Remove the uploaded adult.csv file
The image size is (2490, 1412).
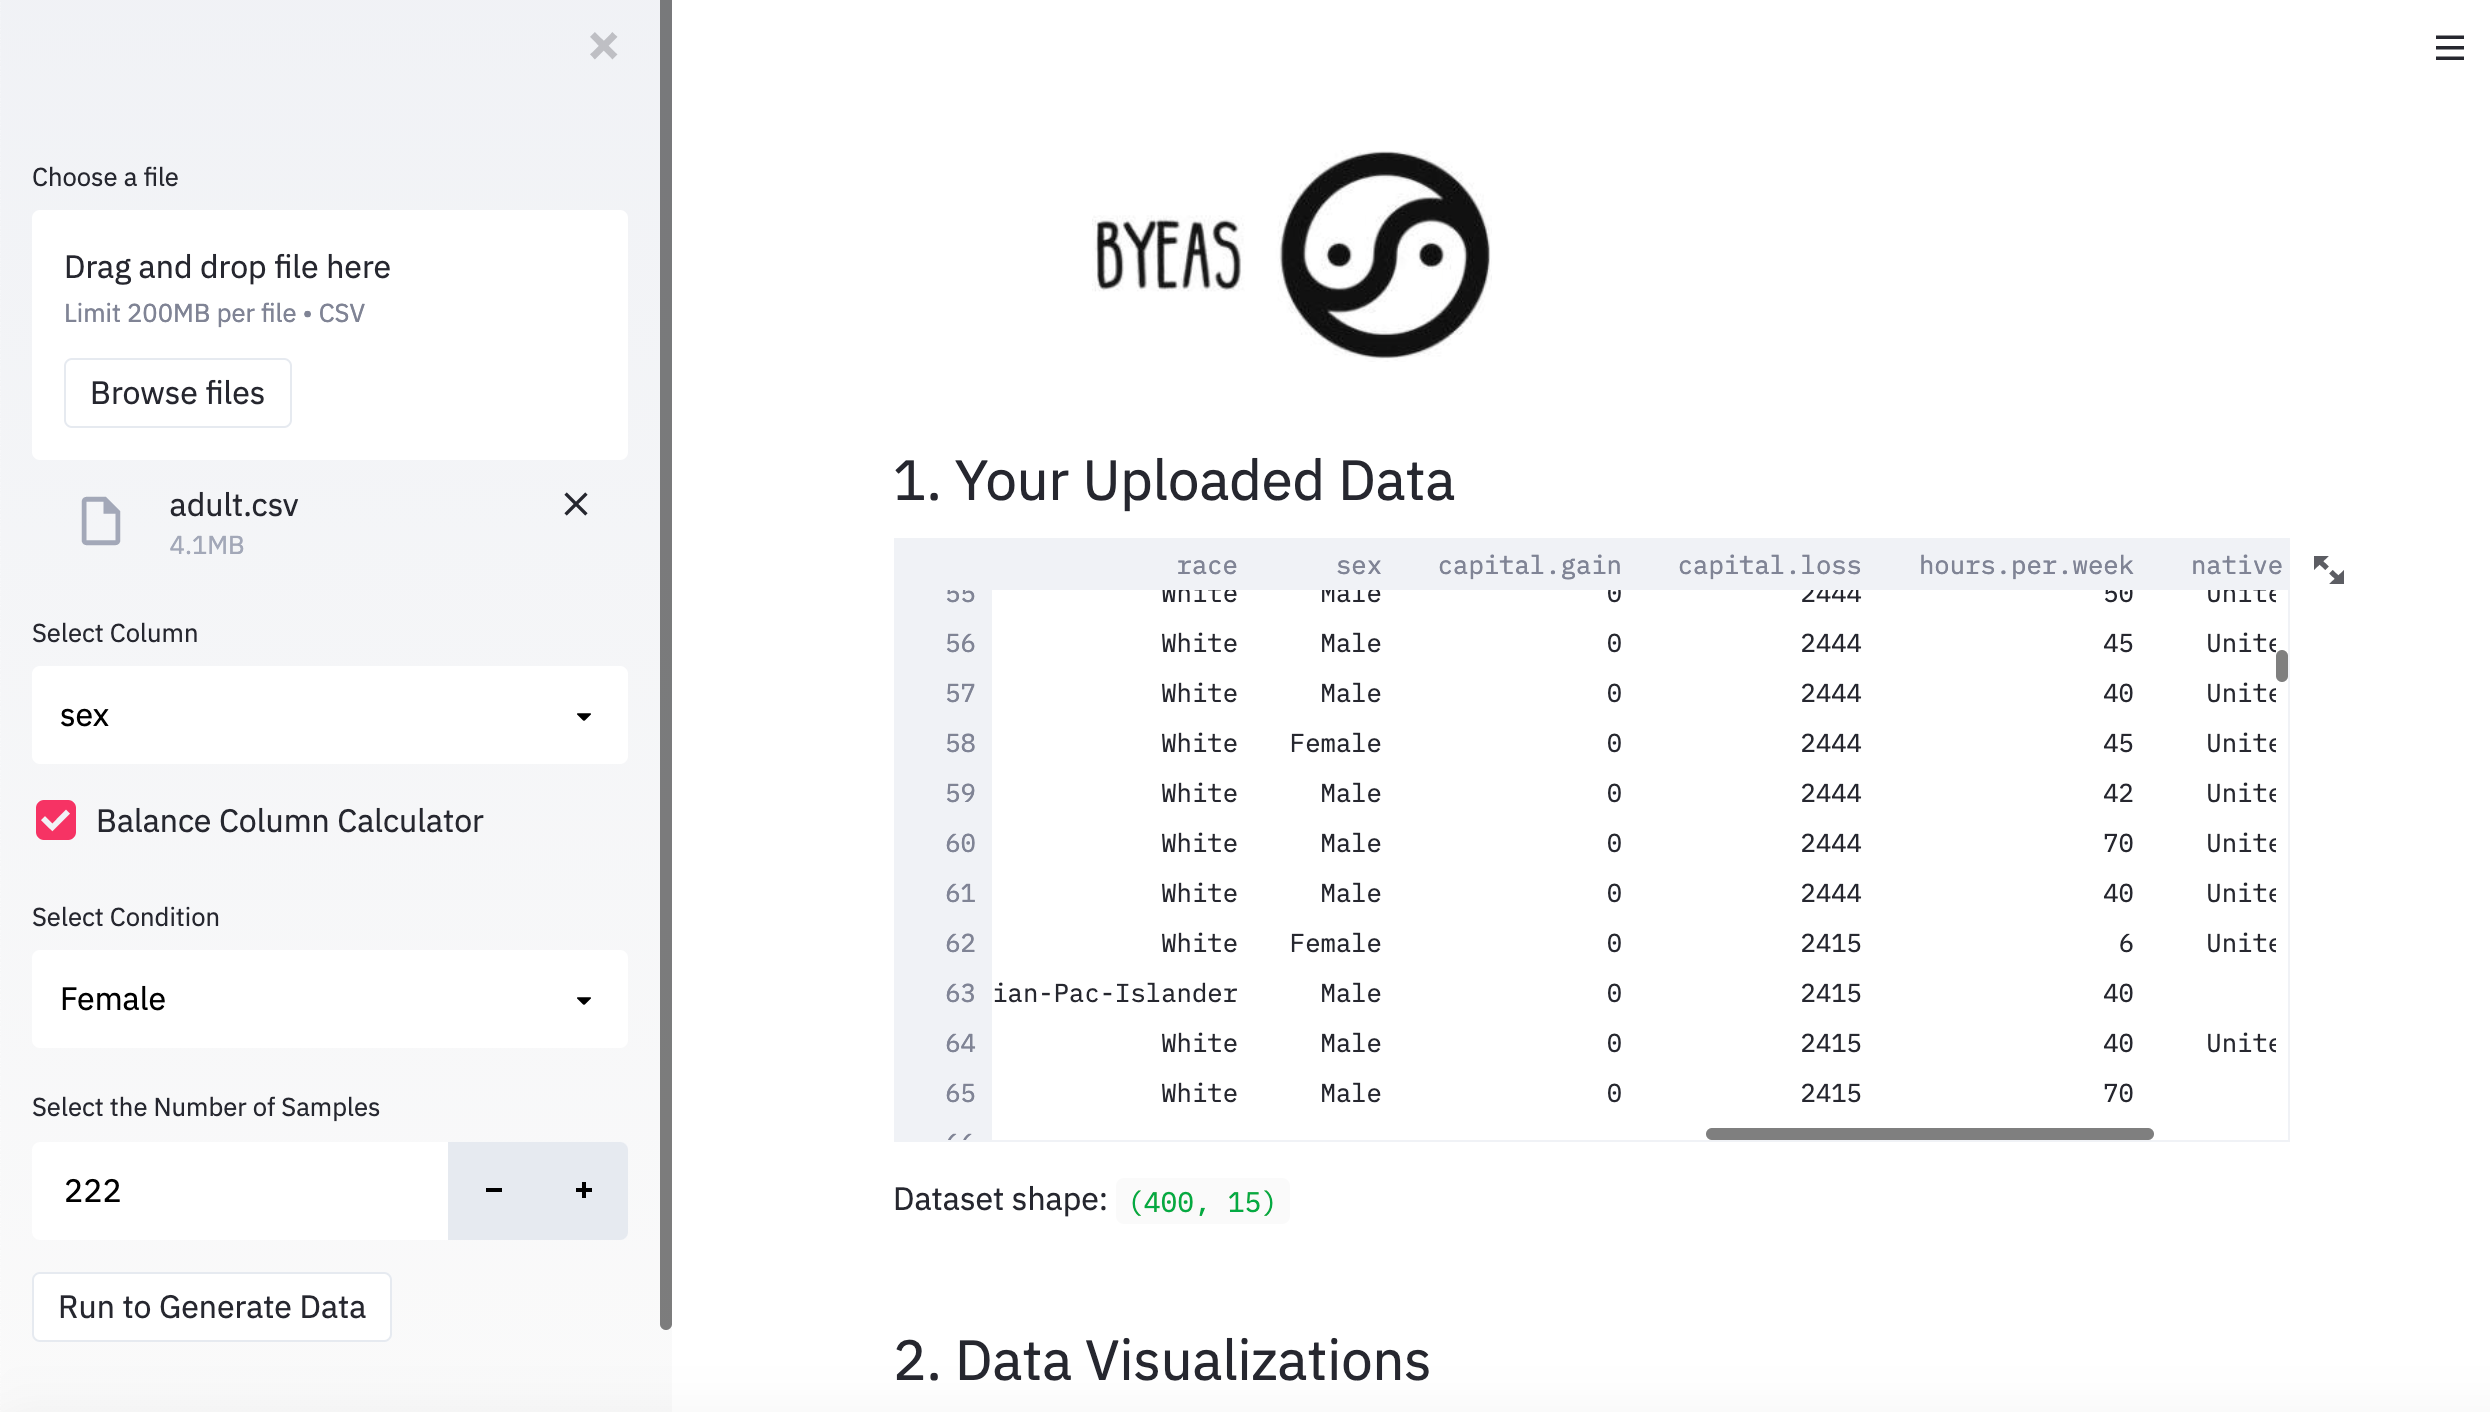[x=575, y=504]
